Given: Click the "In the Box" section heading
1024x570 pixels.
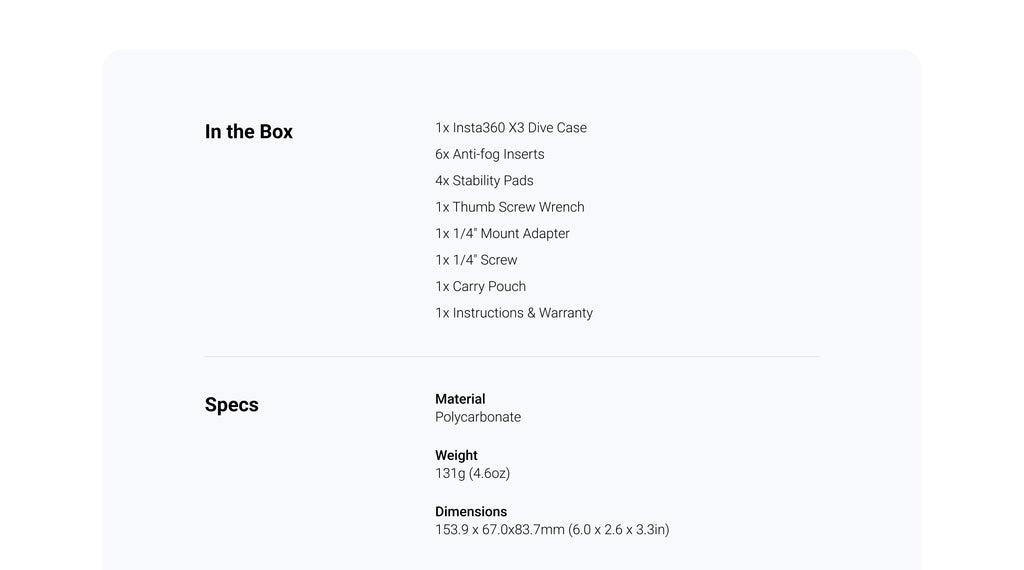Looking at the screenshot, I should (248, 132).
